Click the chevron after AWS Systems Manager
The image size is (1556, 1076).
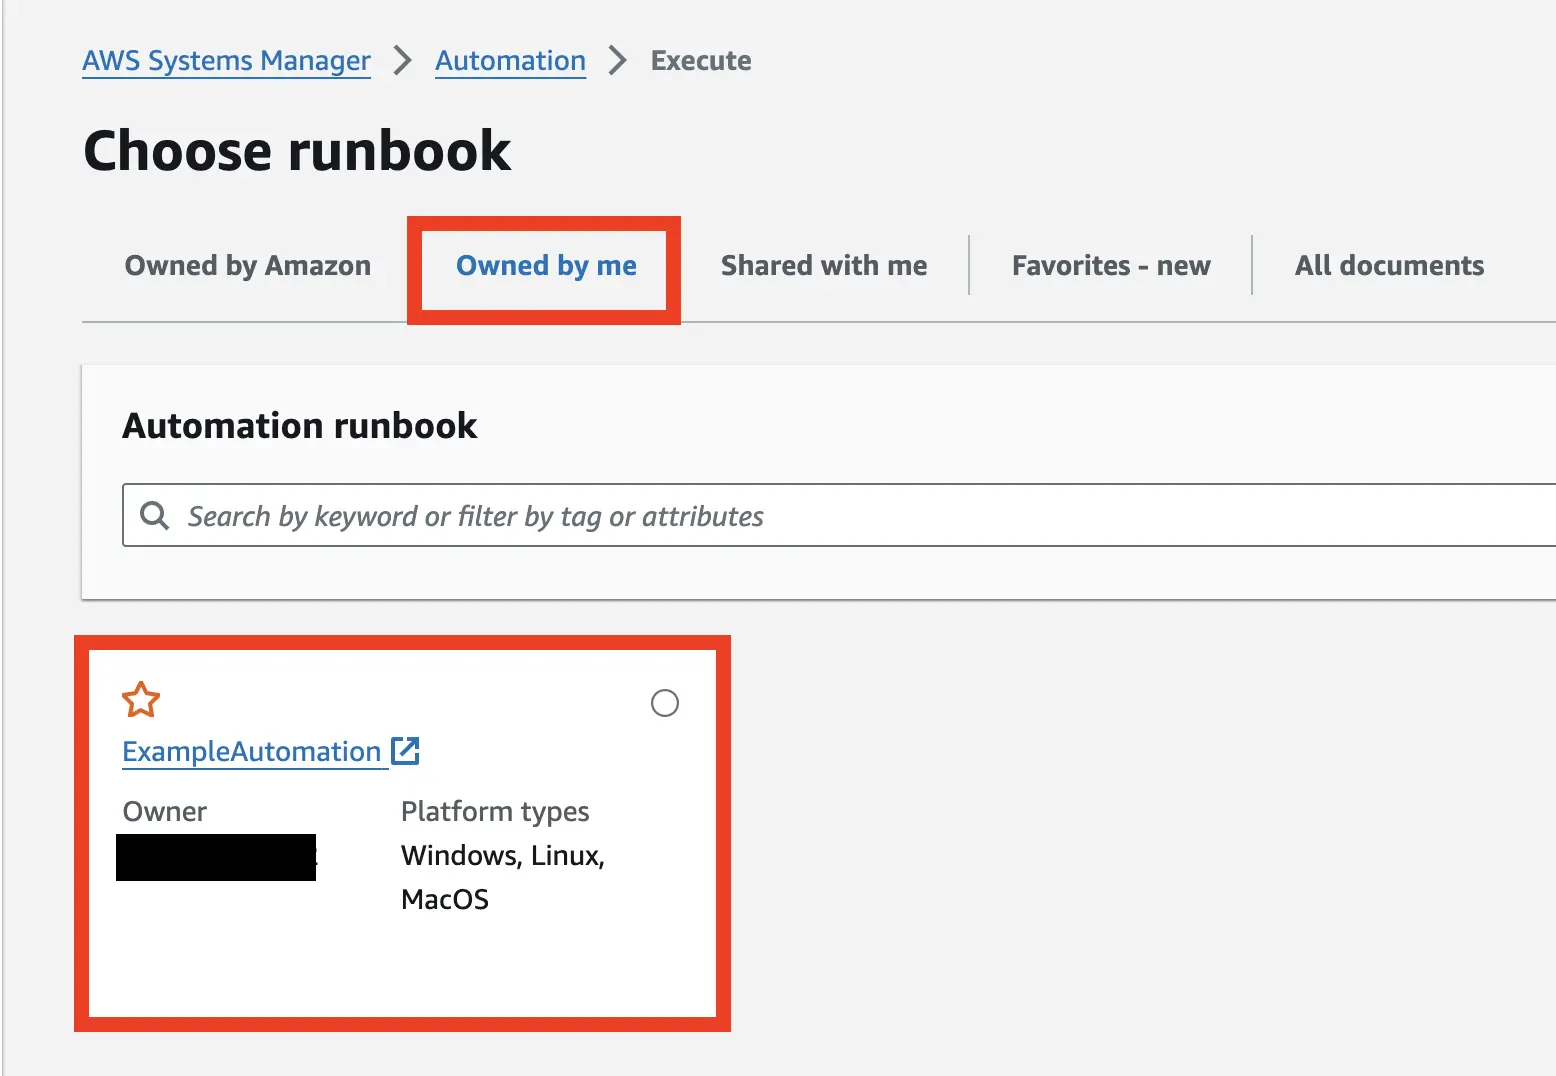pos(402,60)
